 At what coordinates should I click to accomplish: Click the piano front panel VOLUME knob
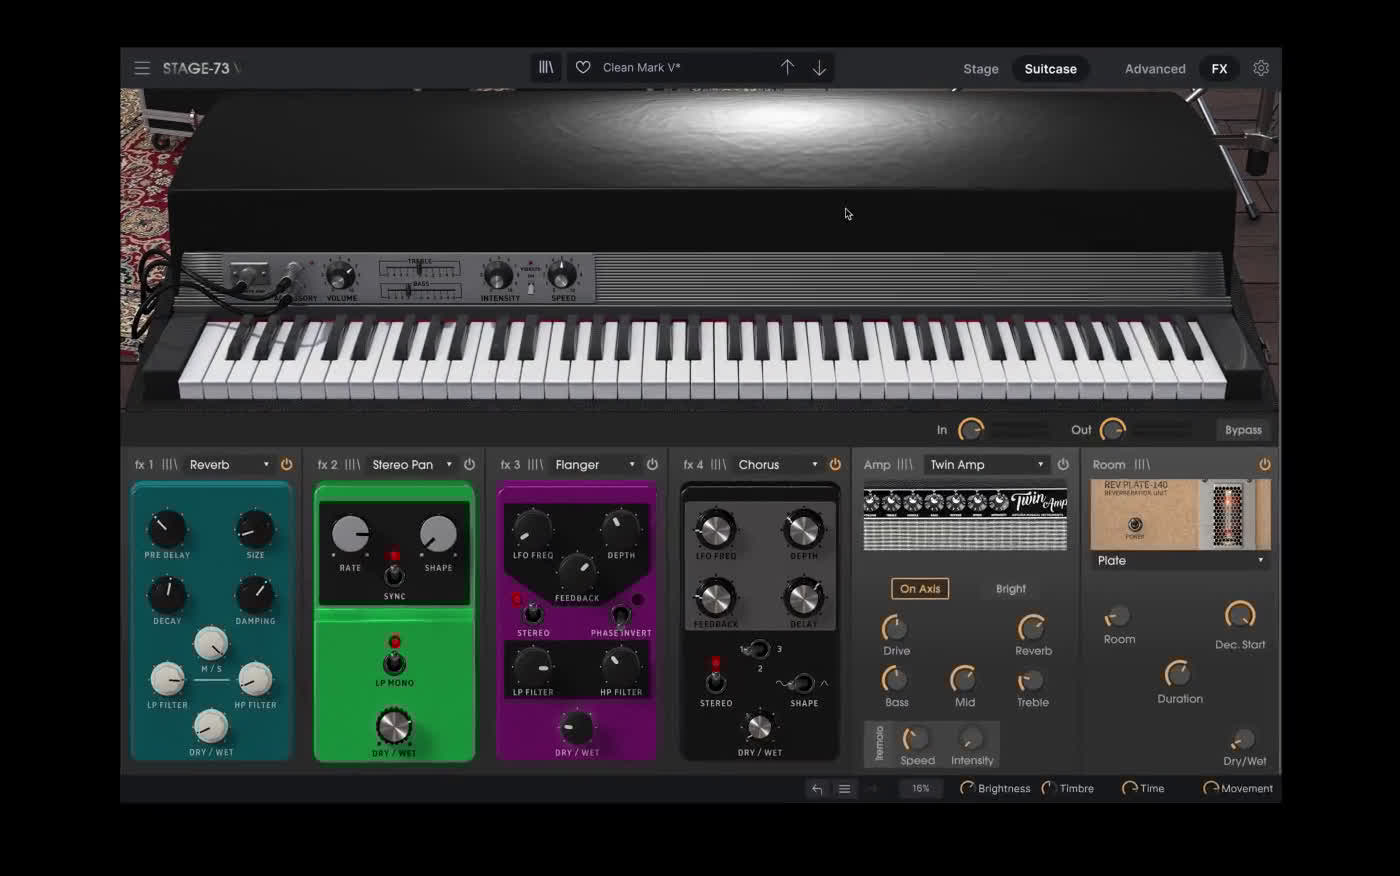341,277
